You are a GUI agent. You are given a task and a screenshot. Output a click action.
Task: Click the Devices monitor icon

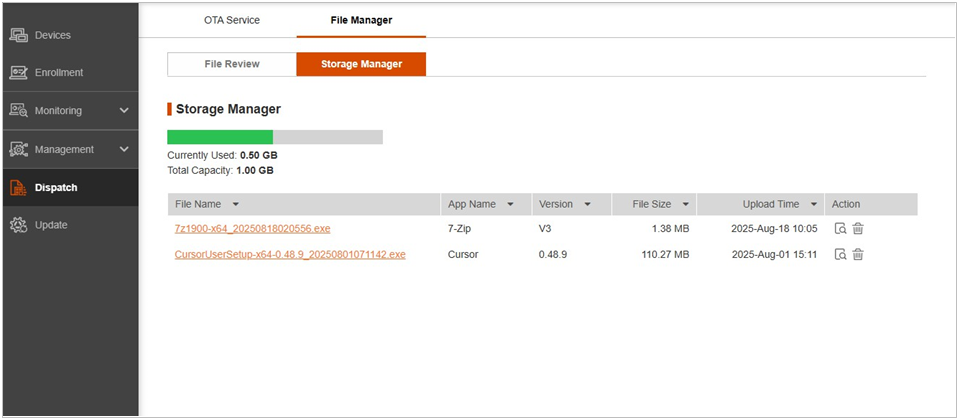coord(18,35)
